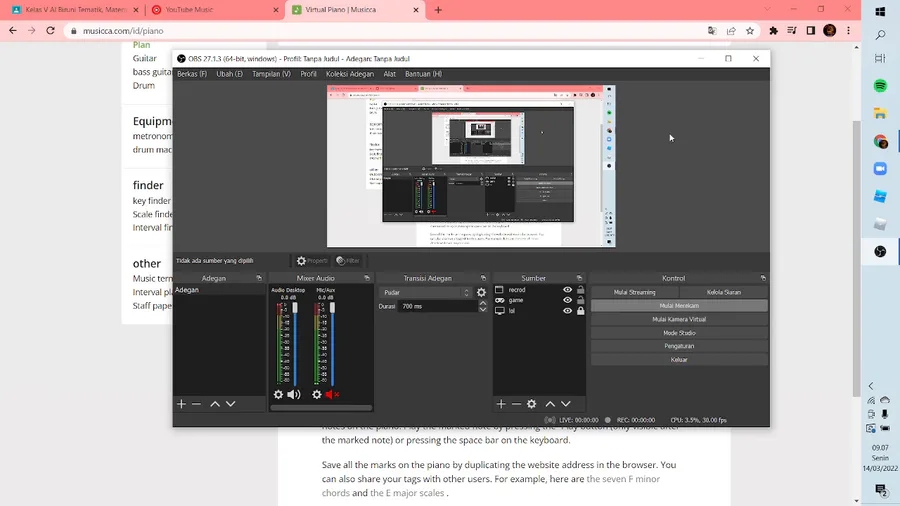Undock the Sumber panel
The height and width of the screenshot is (506, 900).
coord(579,278)
